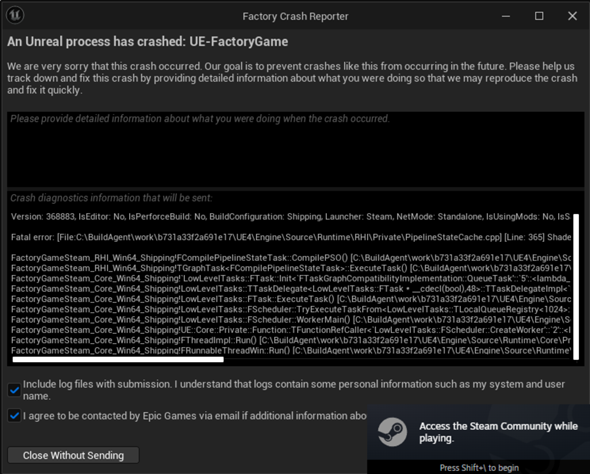This screenshot has height=474, width=590.
Task: Uncheck the Include log files with submission checkbox
Action: point(14,390)
